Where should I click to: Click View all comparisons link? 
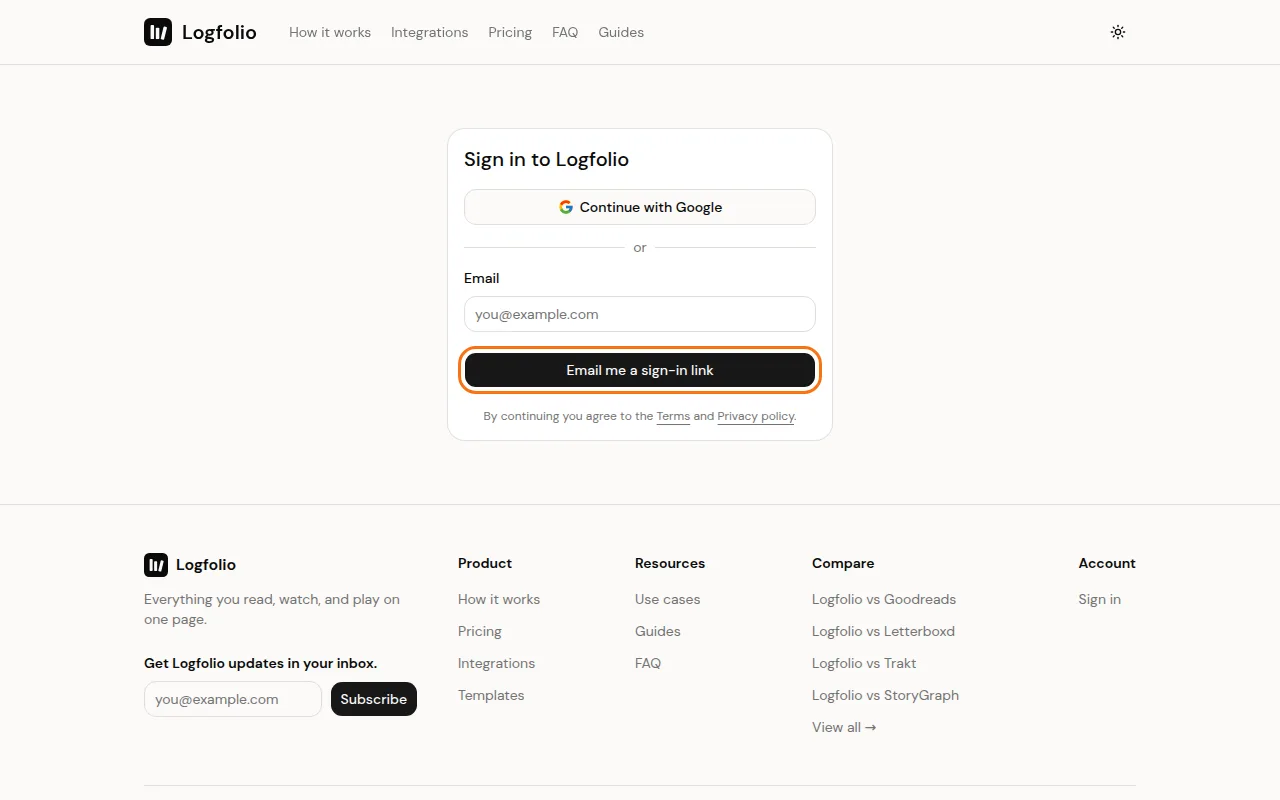[x=844, y=727]
